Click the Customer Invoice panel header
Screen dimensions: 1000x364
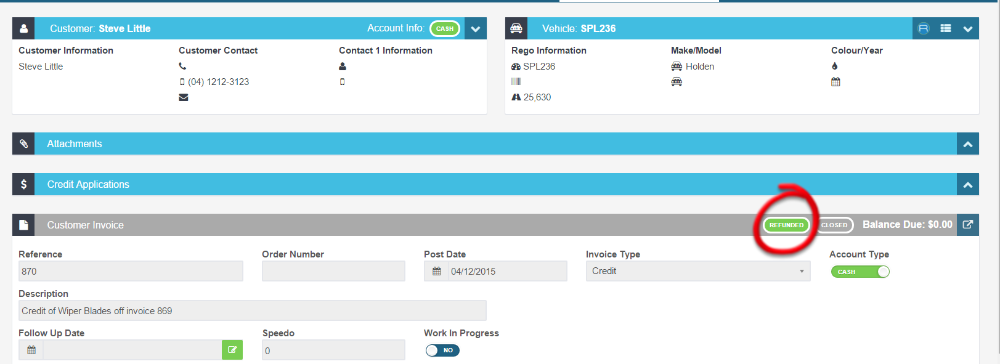[496, 225]
